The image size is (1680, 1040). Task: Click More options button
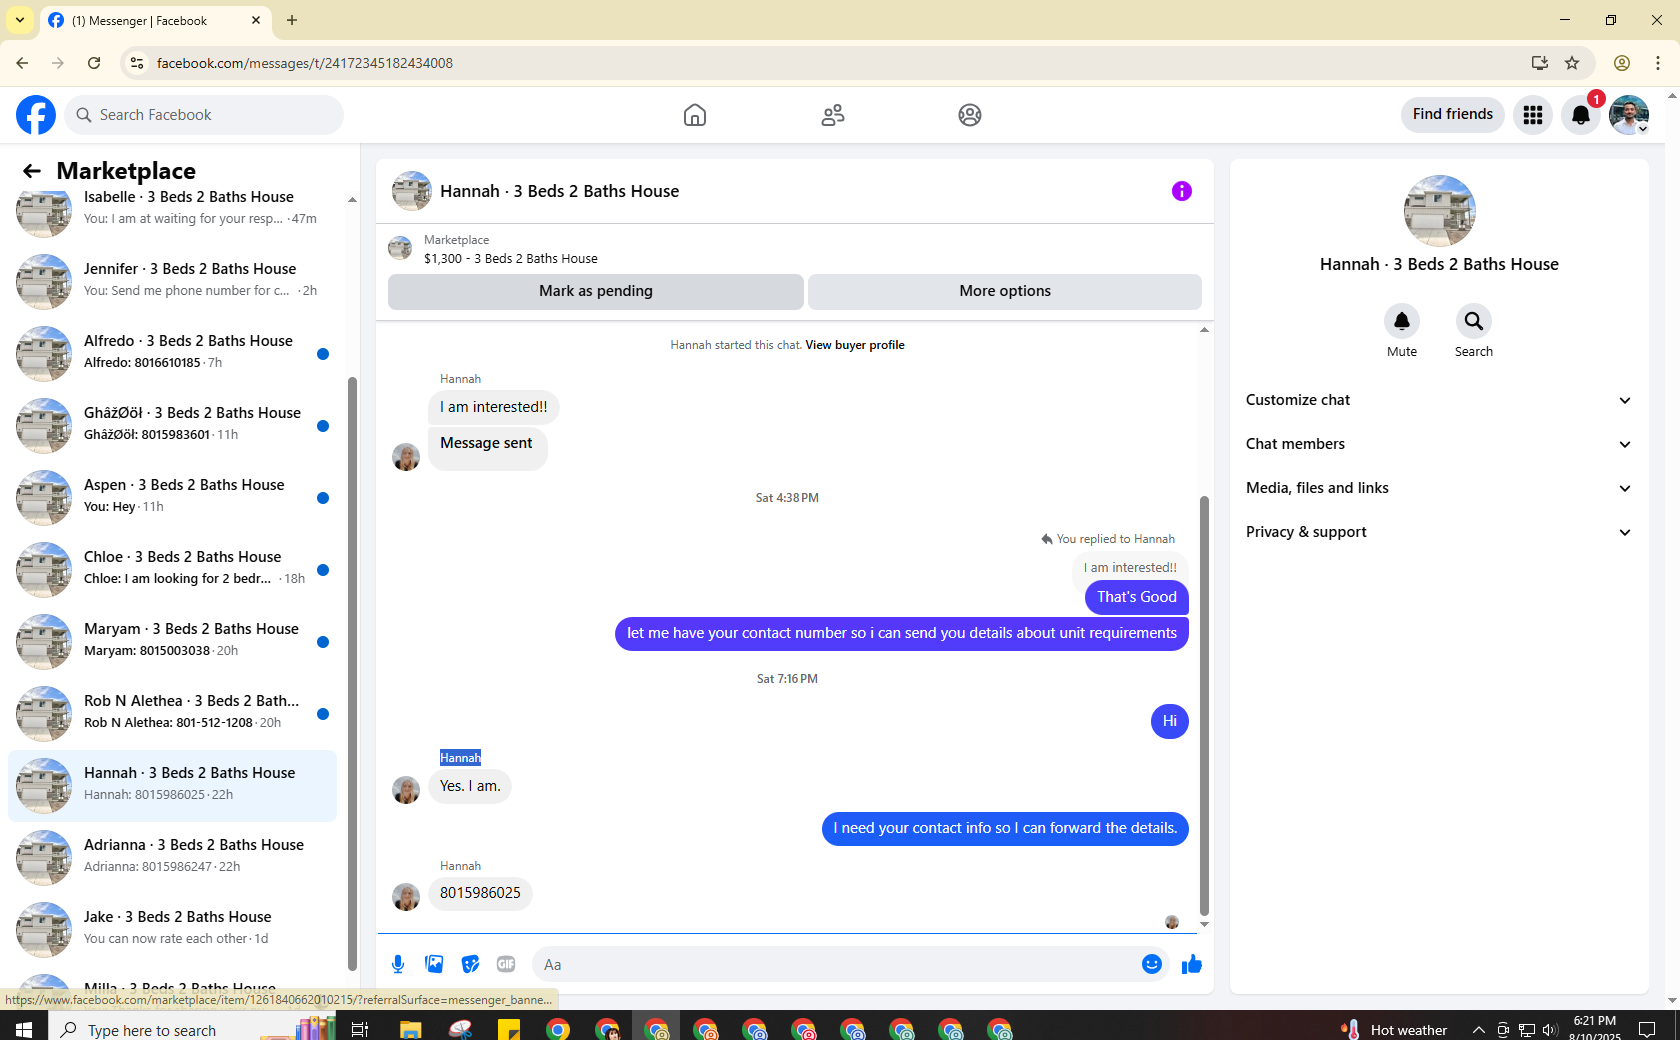pos(1005,291)
